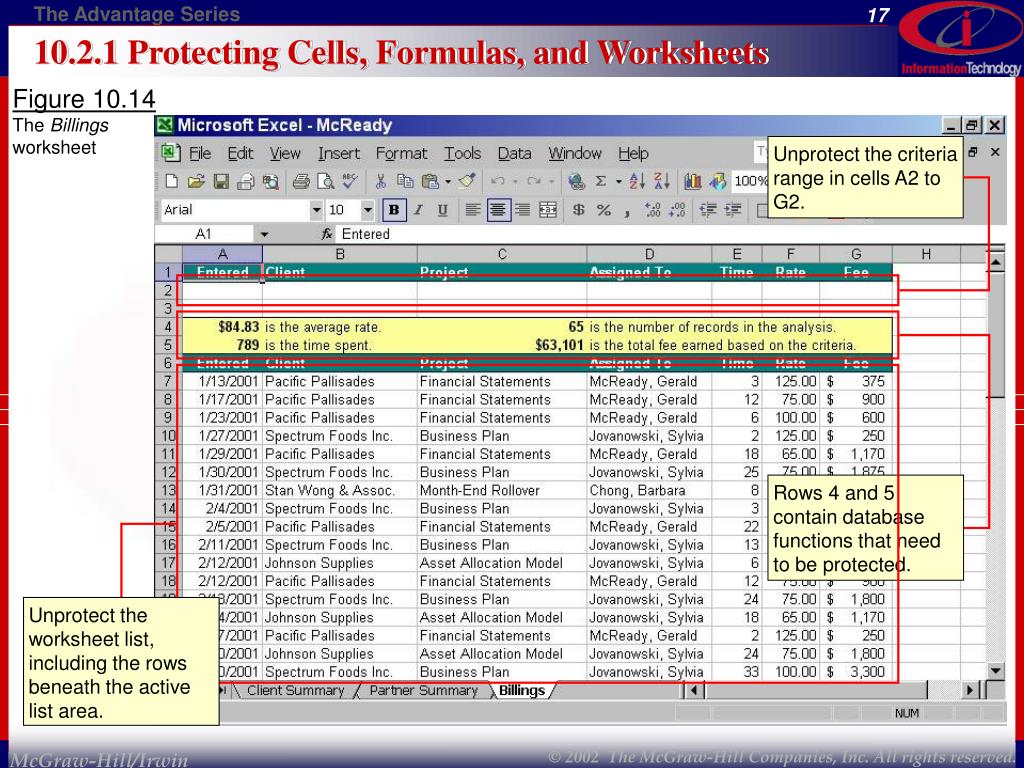Toggle Underline formatting
The image size is (1024, 768).
pos(443,210)
